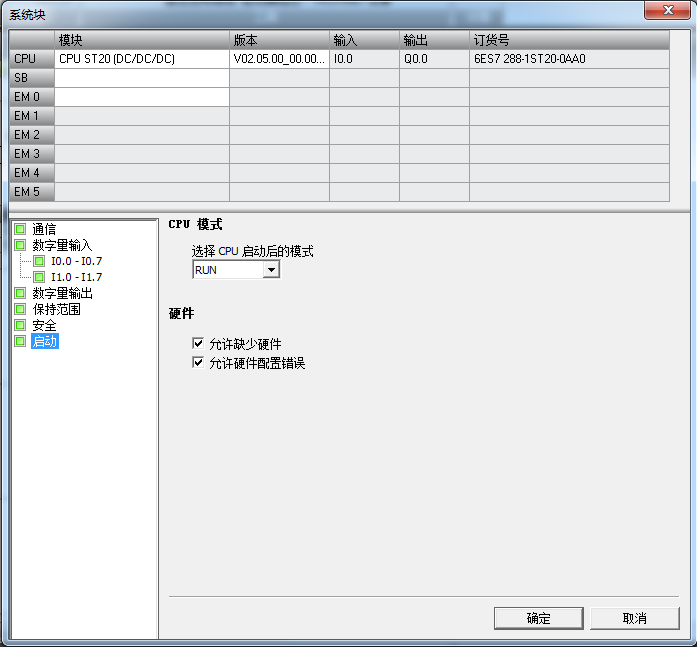Select the 通信 tree item label

point(44,229)
